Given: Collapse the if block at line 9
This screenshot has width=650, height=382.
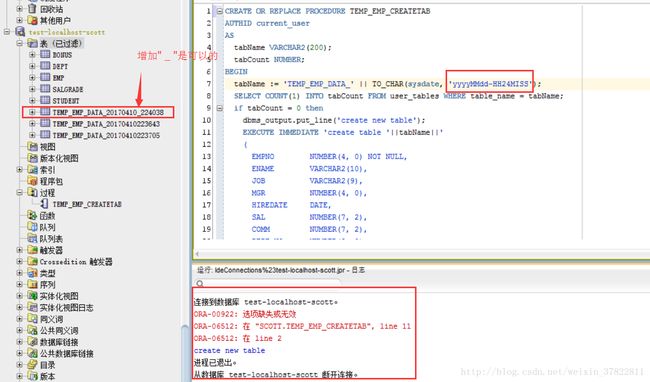Looking at the screenshot, I should point(220,108).
